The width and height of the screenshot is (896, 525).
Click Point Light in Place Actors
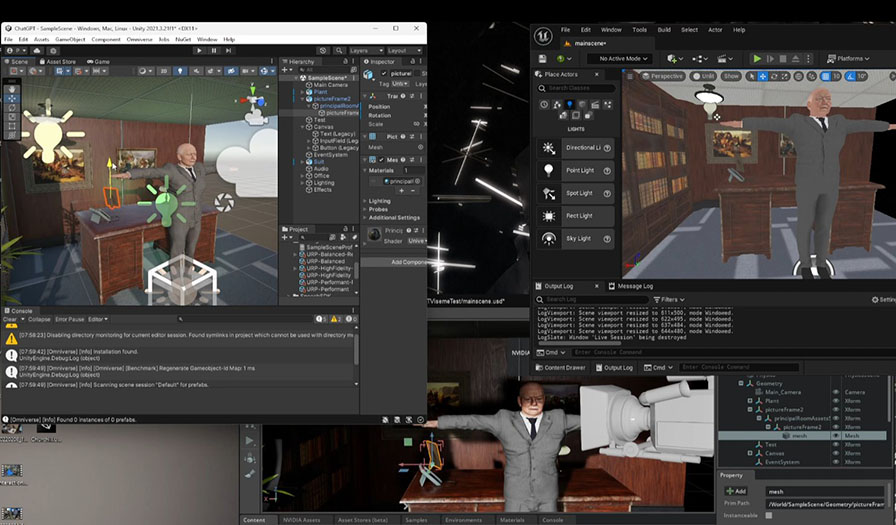coord(580,170)
